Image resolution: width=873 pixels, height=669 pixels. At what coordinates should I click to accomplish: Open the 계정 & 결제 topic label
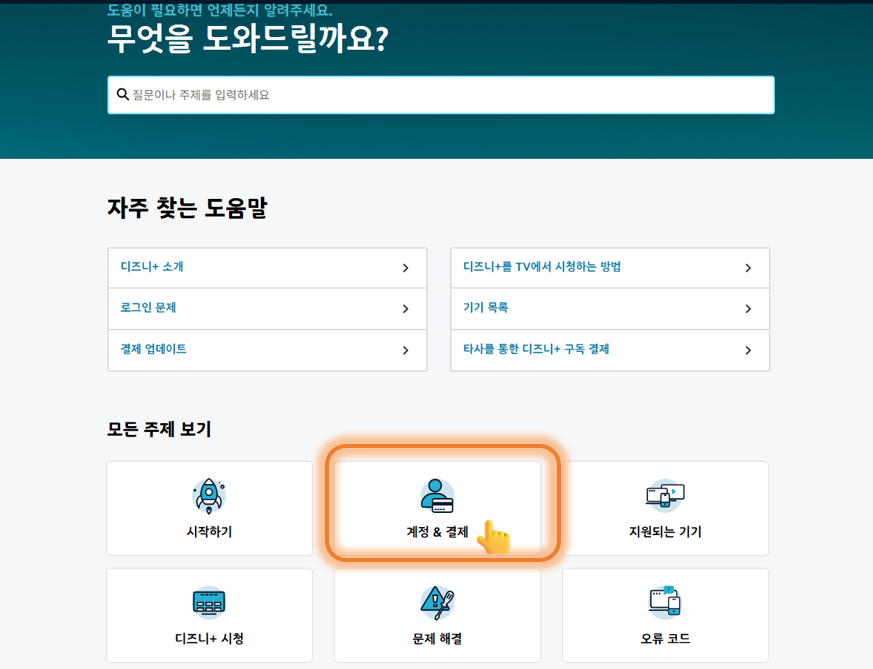tap(437, 532)
